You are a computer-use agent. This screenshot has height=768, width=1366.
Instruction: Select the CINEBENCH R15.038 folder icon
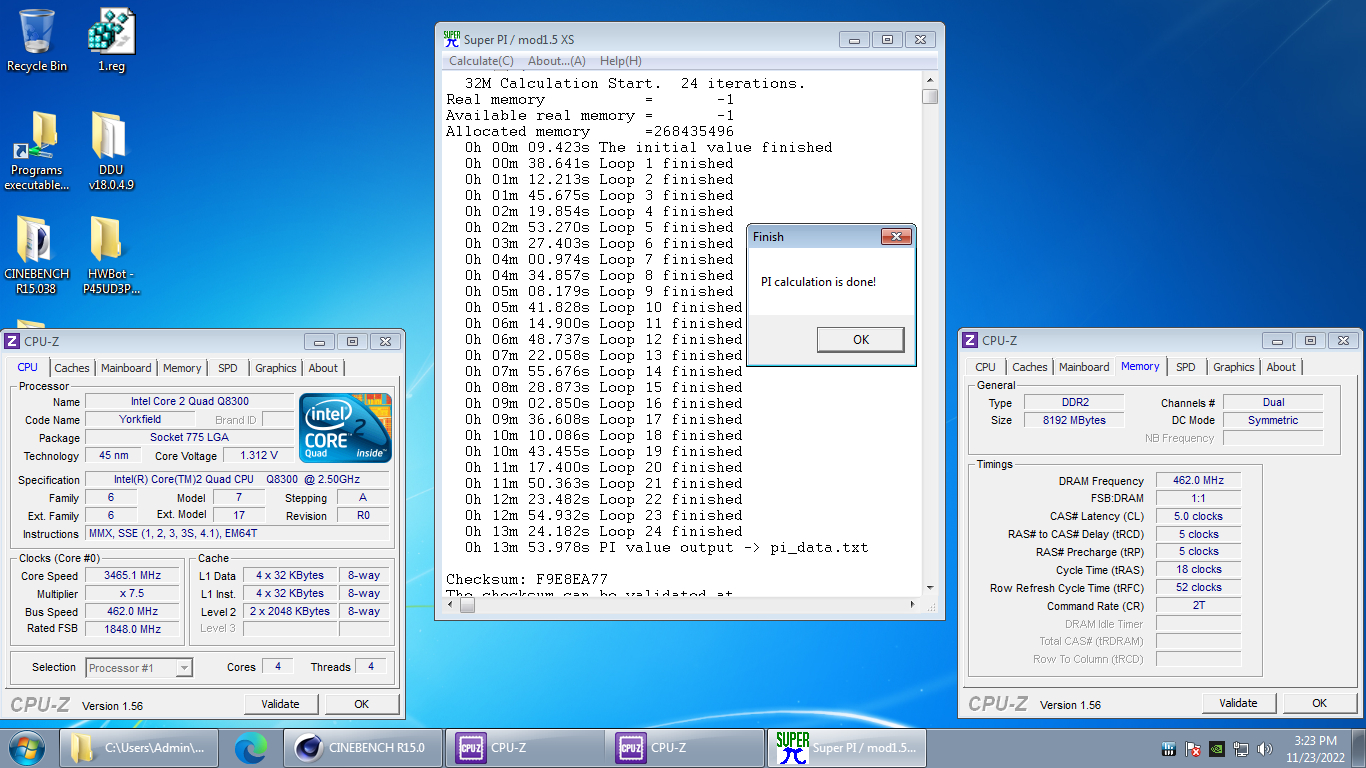[37, 255]
